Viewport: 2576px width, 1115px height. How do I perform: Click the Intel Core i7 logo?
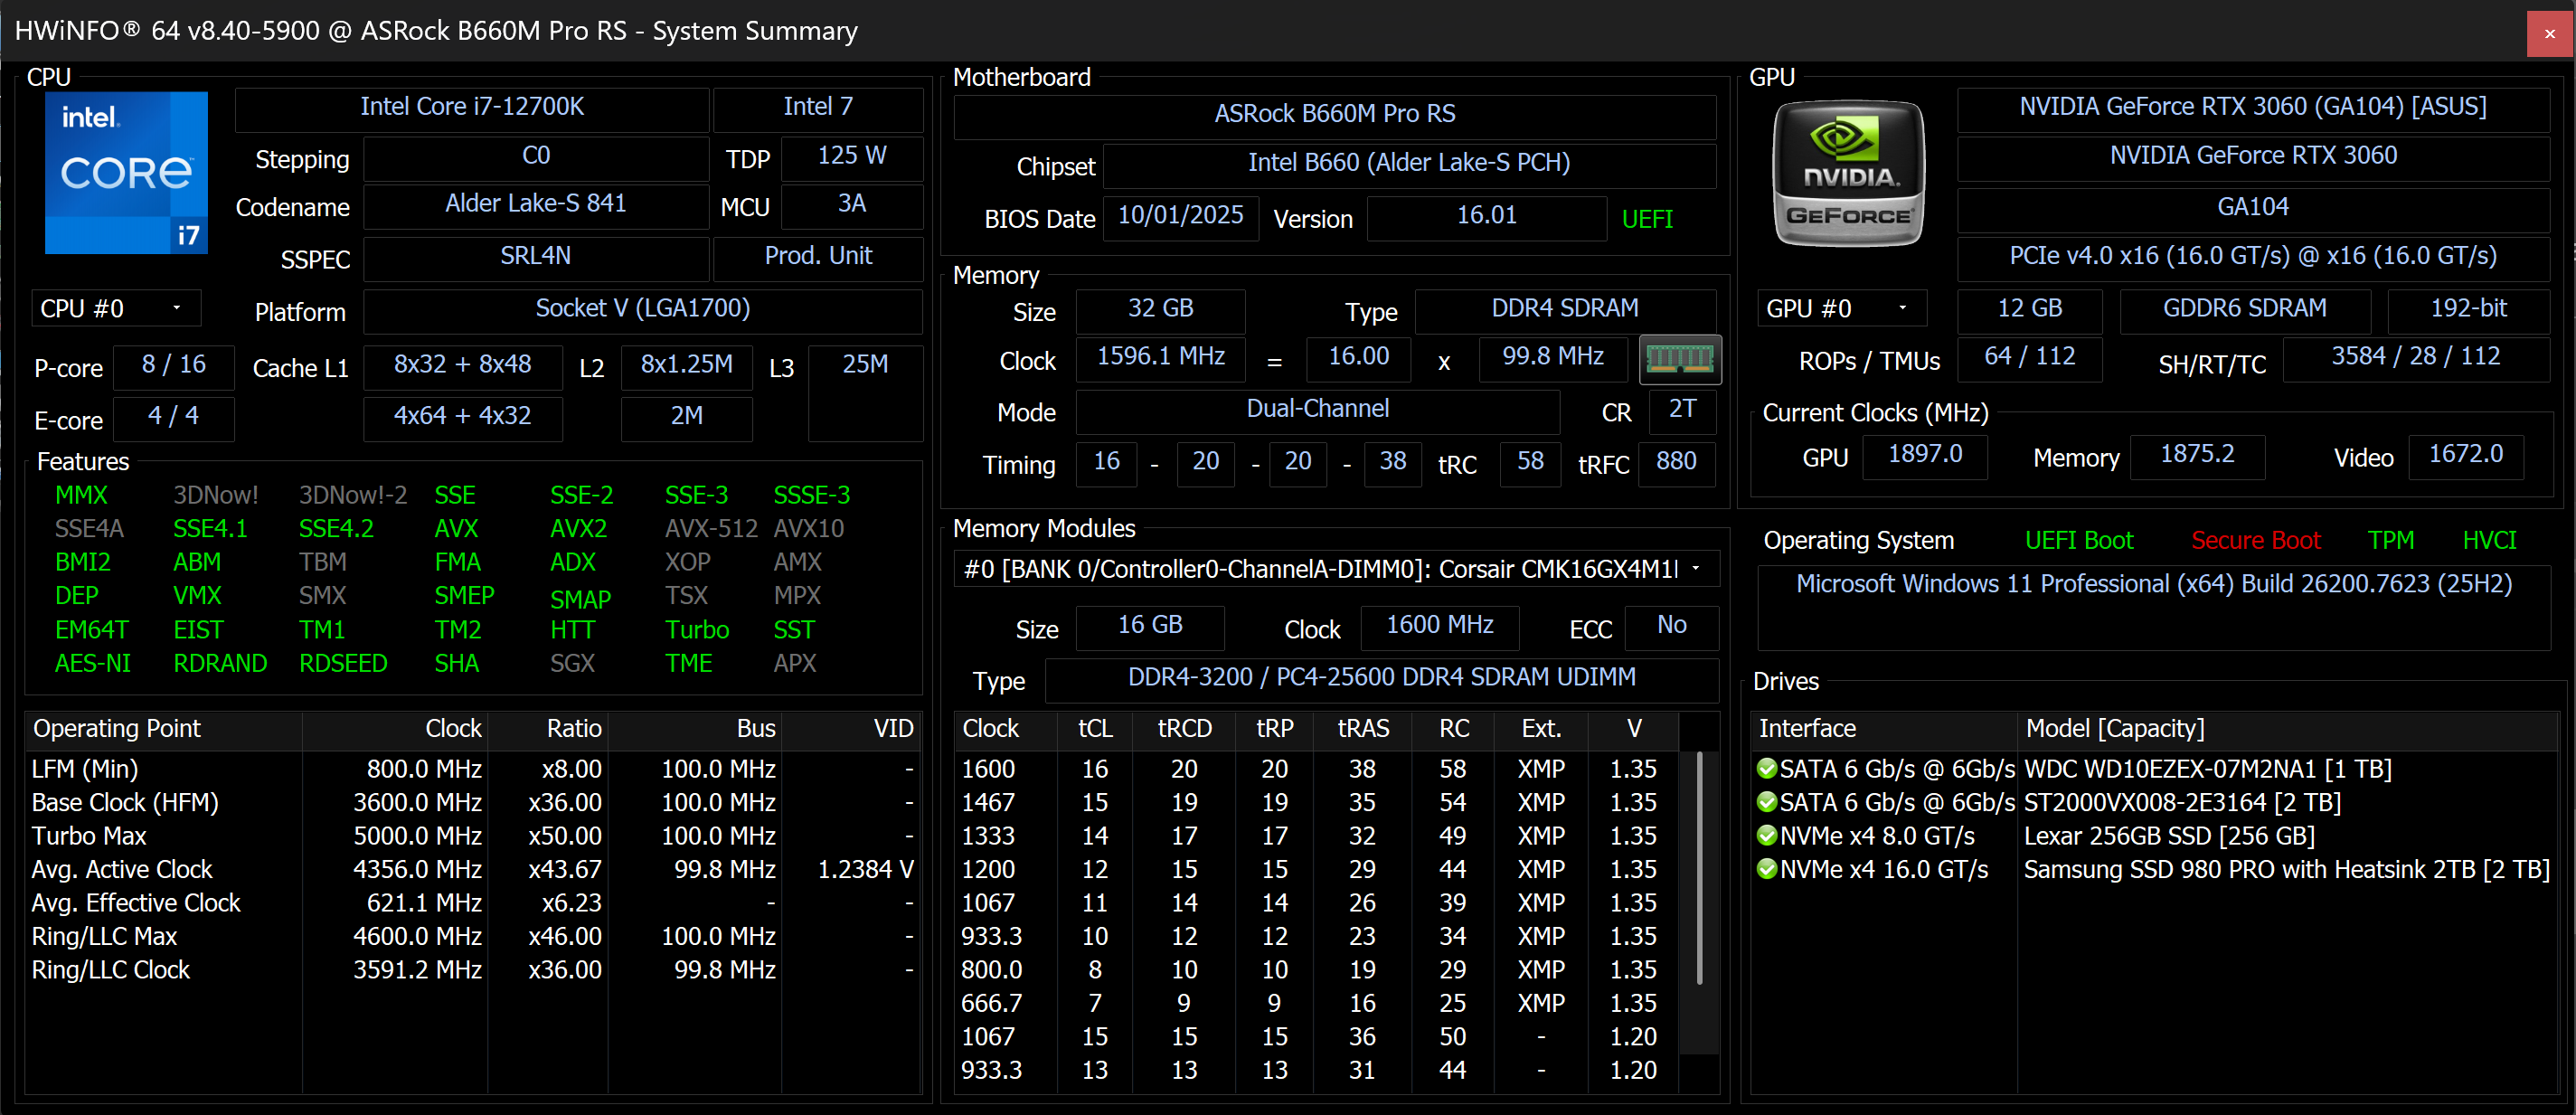126,172
